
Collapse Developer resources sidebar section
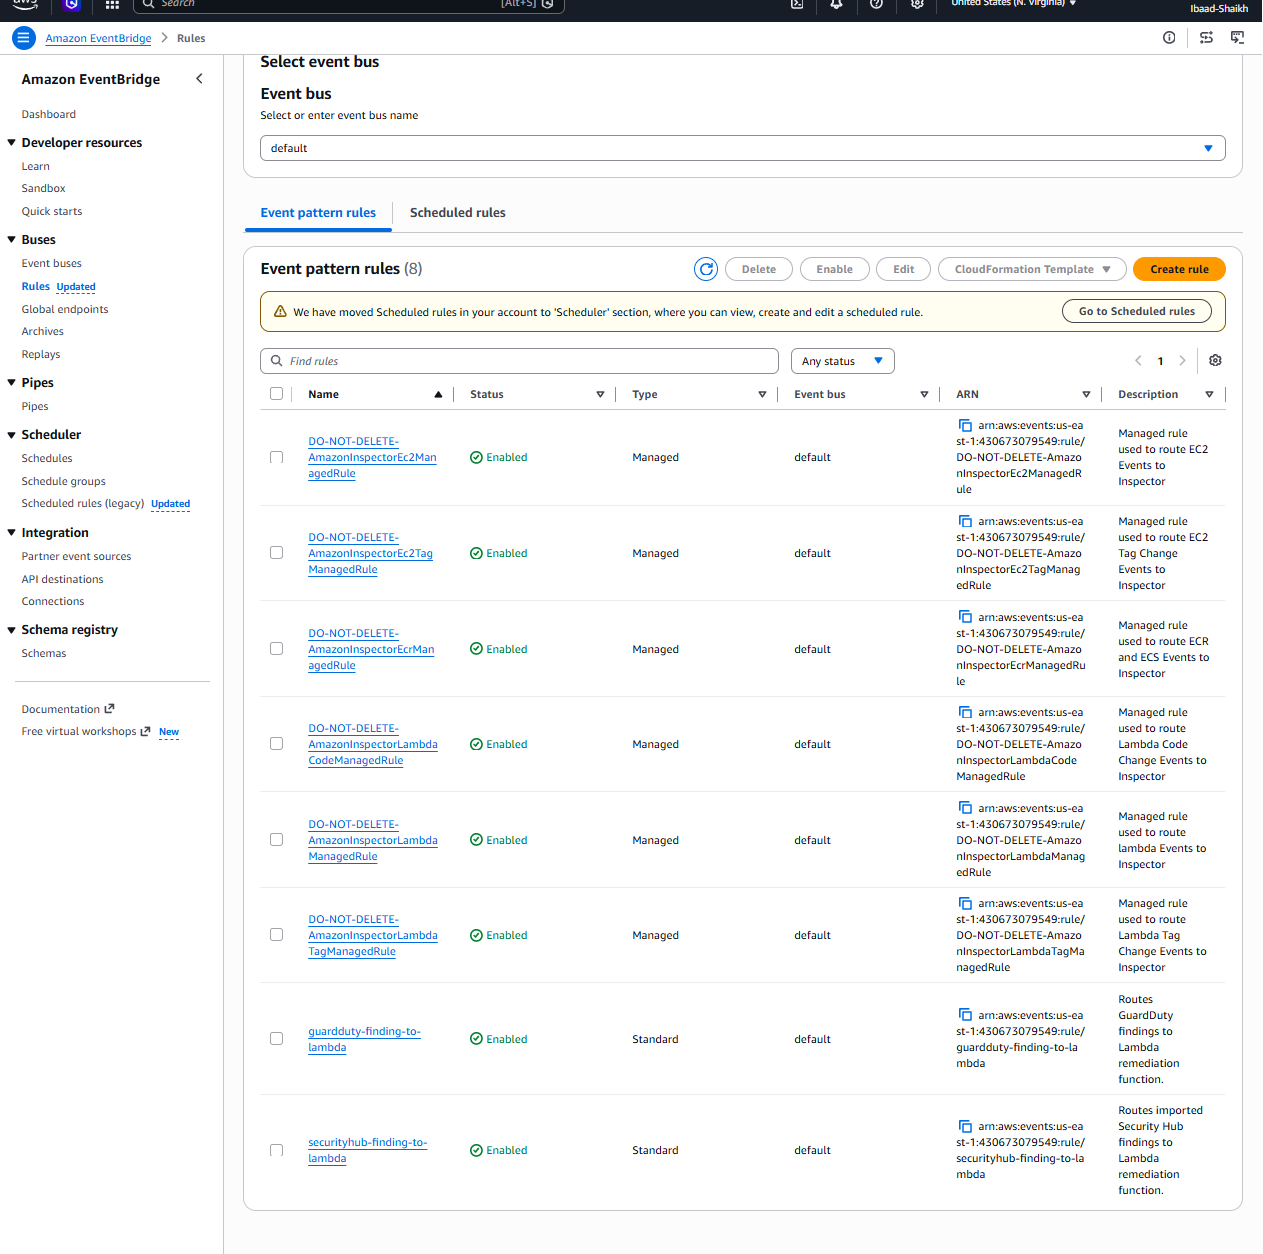coord(12,143)
